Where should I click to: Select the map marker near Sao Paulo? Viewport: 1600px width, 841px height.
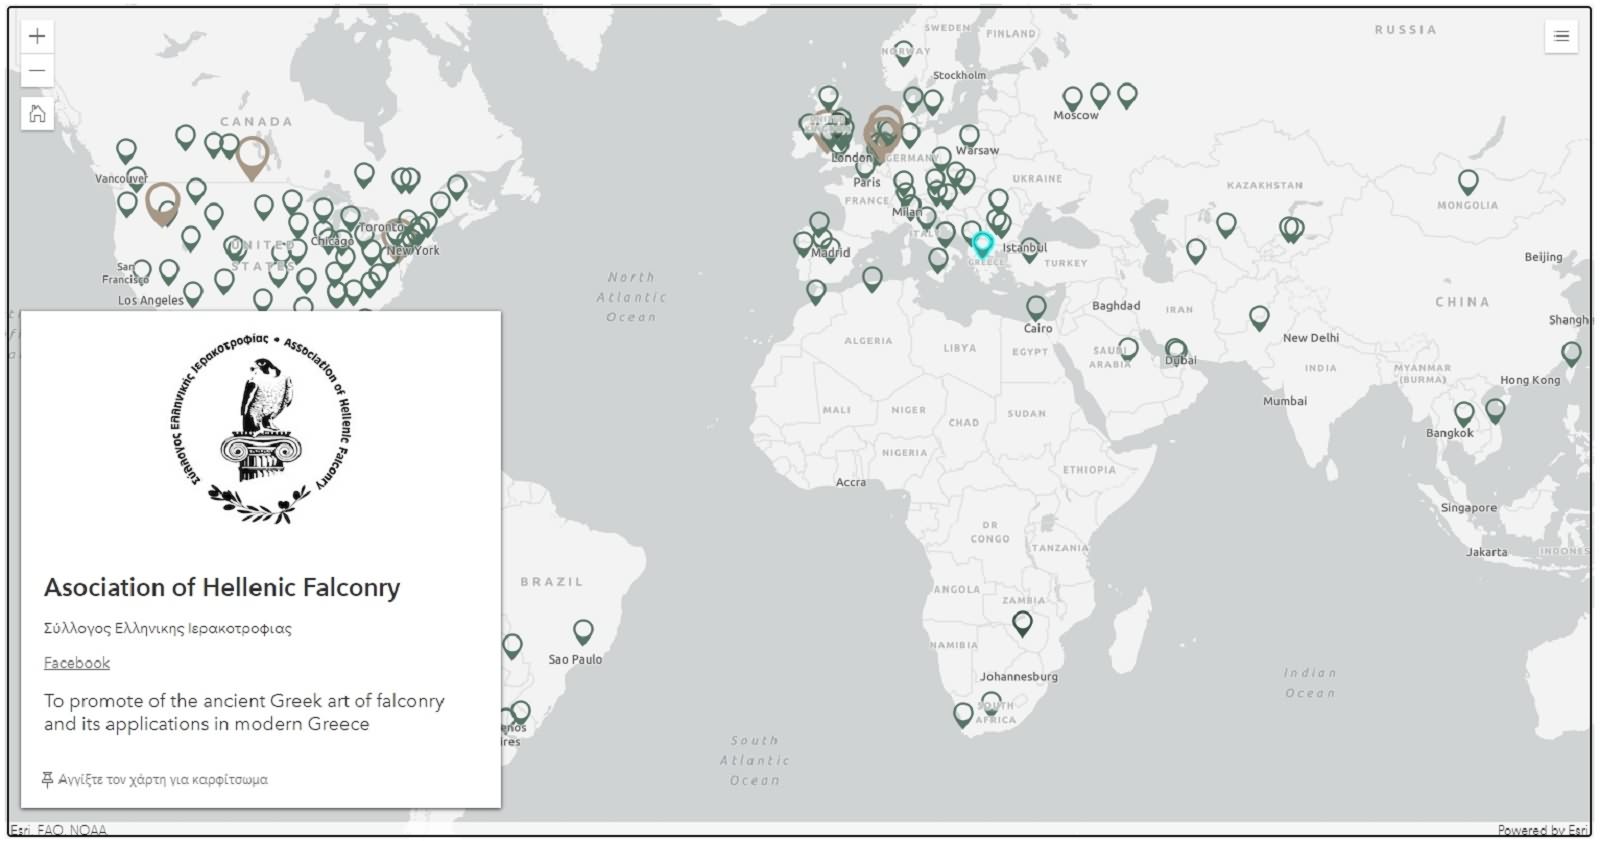pyautogui.click(x=583, y=630)
